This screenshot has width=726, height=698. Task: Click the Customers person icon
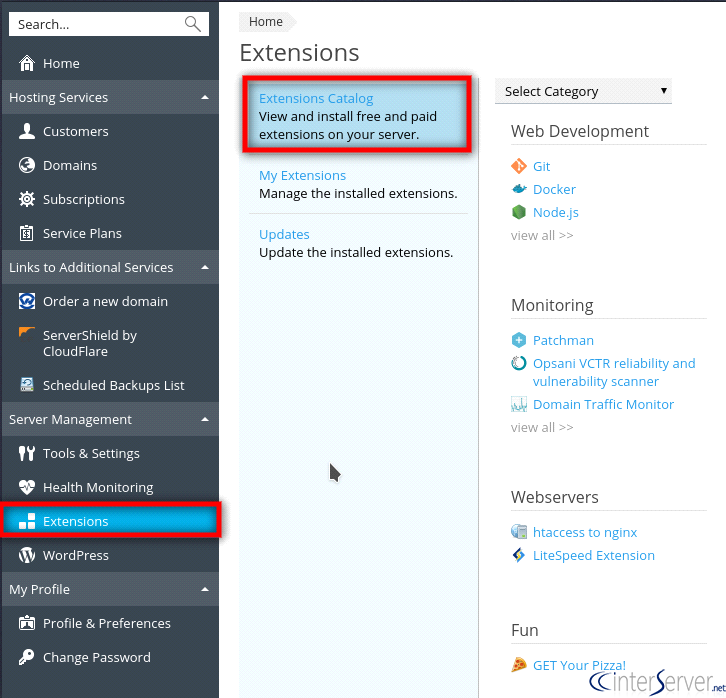tap(27, 131)
